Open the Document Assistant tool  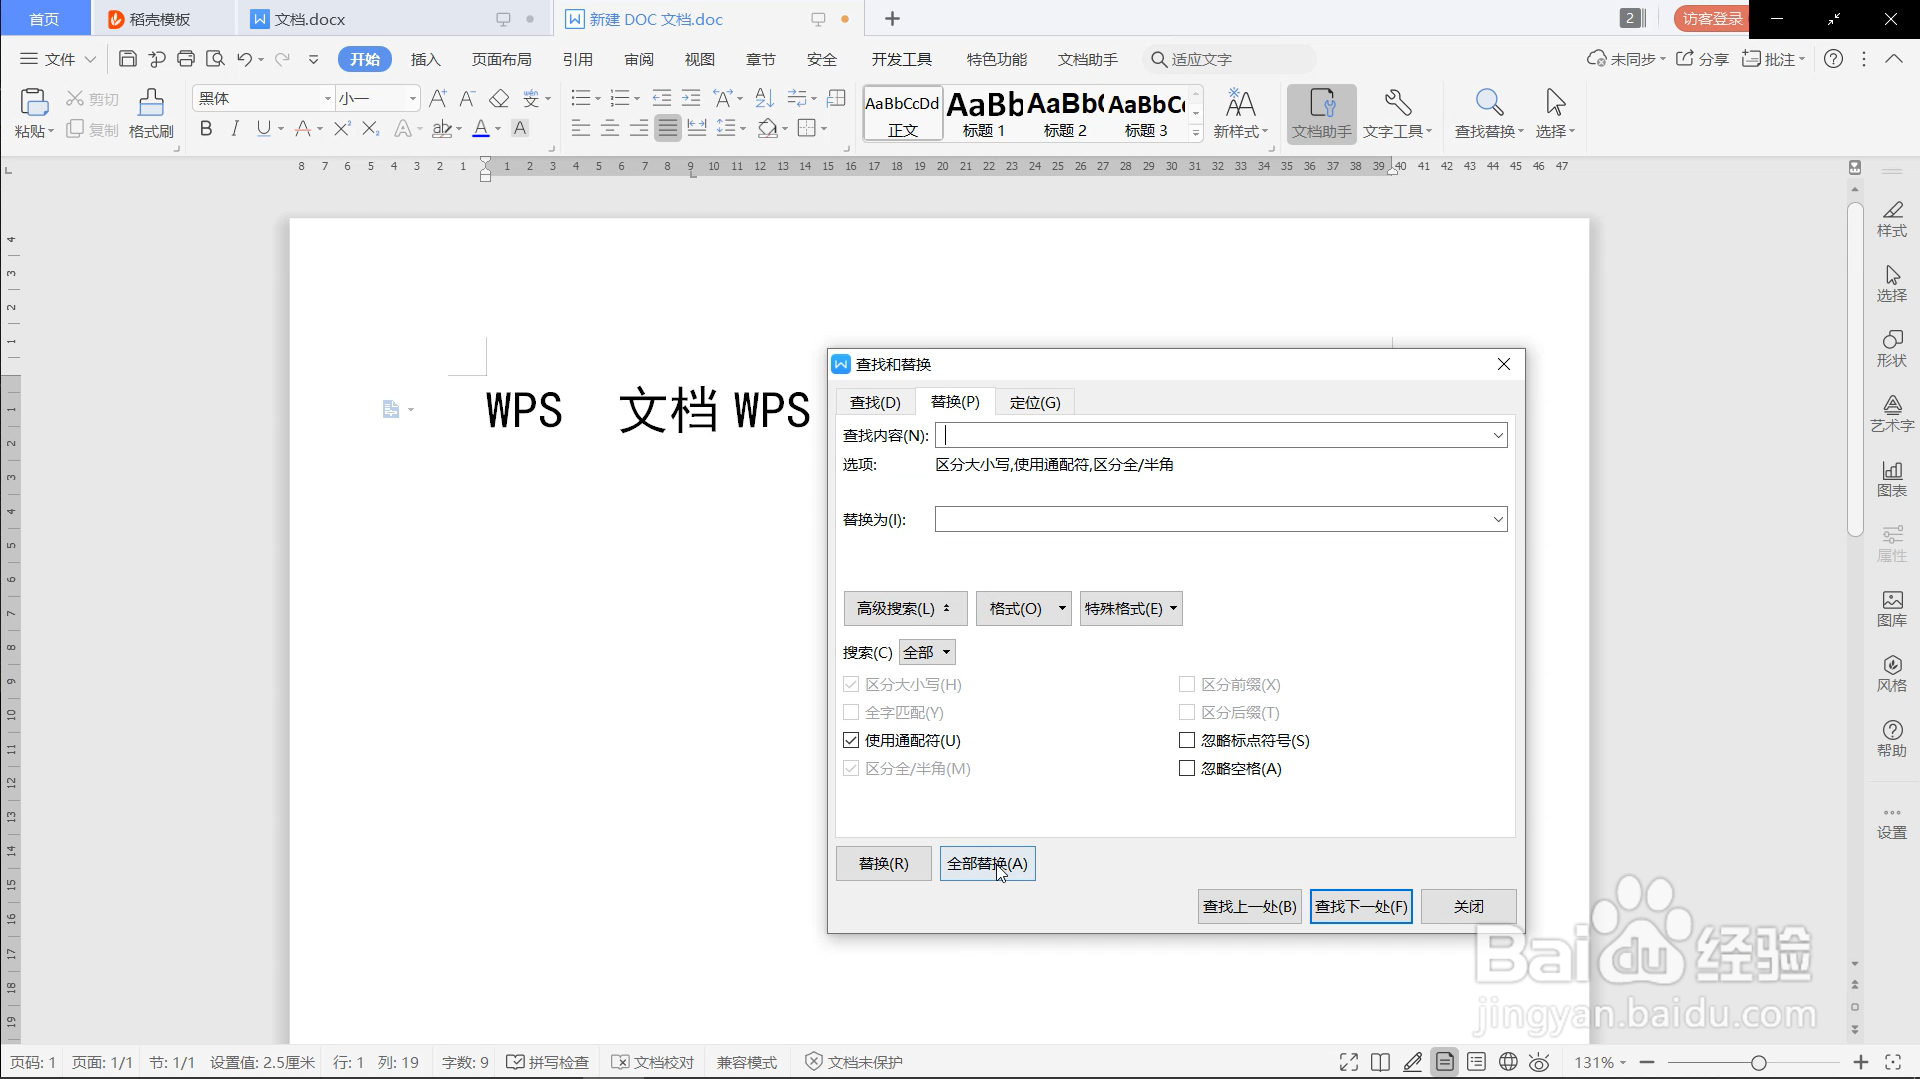coord(1321,113)
